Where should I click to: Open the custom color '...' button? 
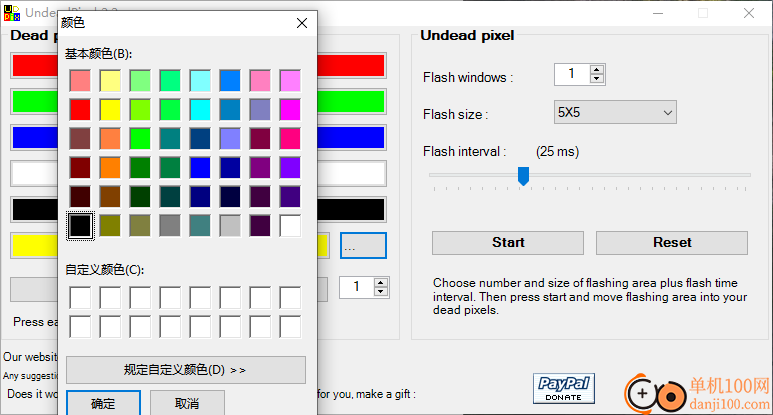click(363, 245)
